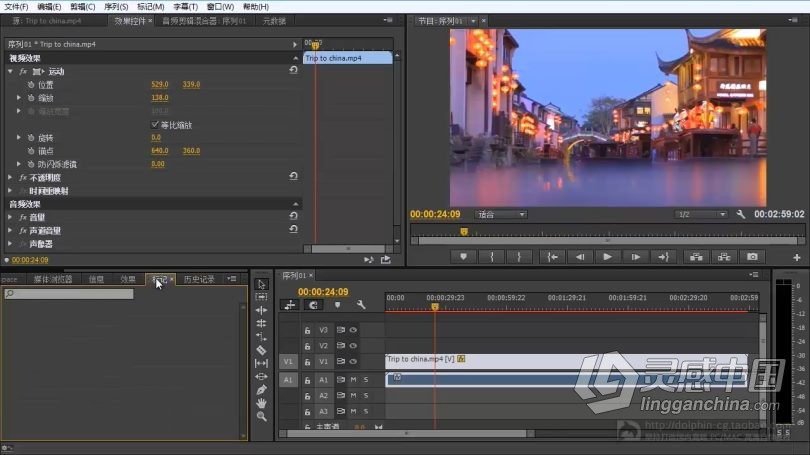Image resolution: width=810 pixels, height=455 pixels.
Task: Open the 剪辑(C) menu
Action: coord(83,7)
